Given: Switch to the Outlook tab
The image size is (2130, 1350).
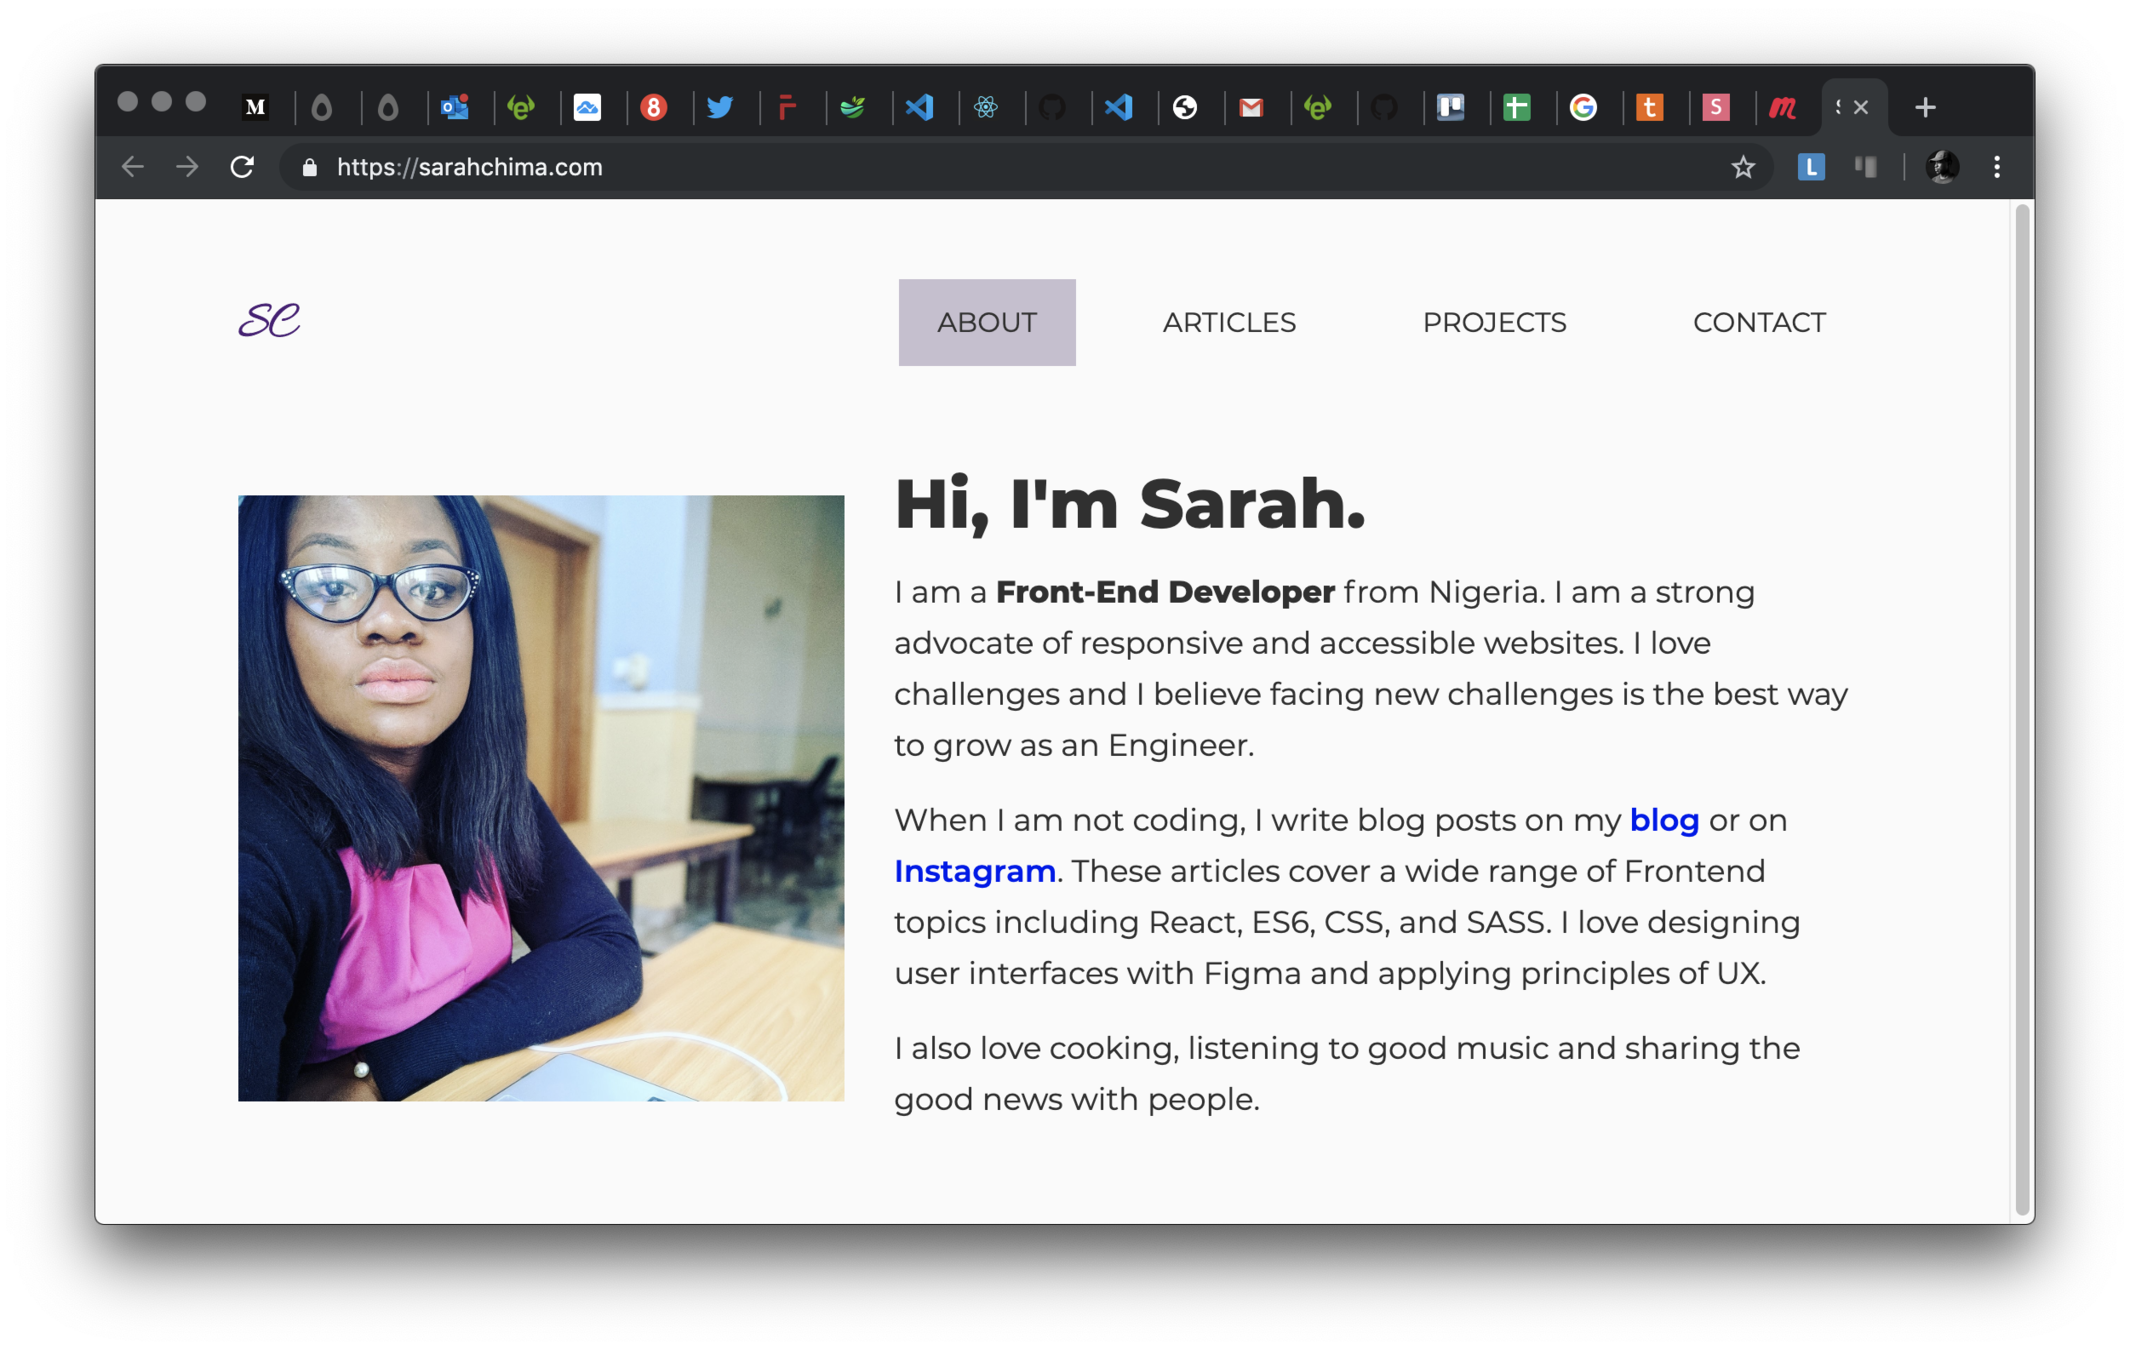Looking at the screenshot, I should click(455, 107).
